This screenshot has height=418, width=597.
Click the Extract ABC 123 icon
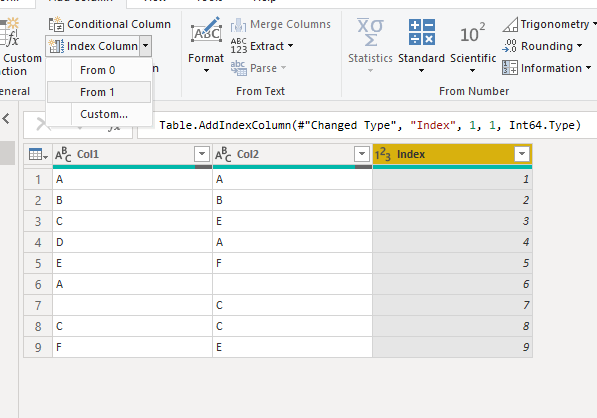pyautogui.click(x=238, y=46)
